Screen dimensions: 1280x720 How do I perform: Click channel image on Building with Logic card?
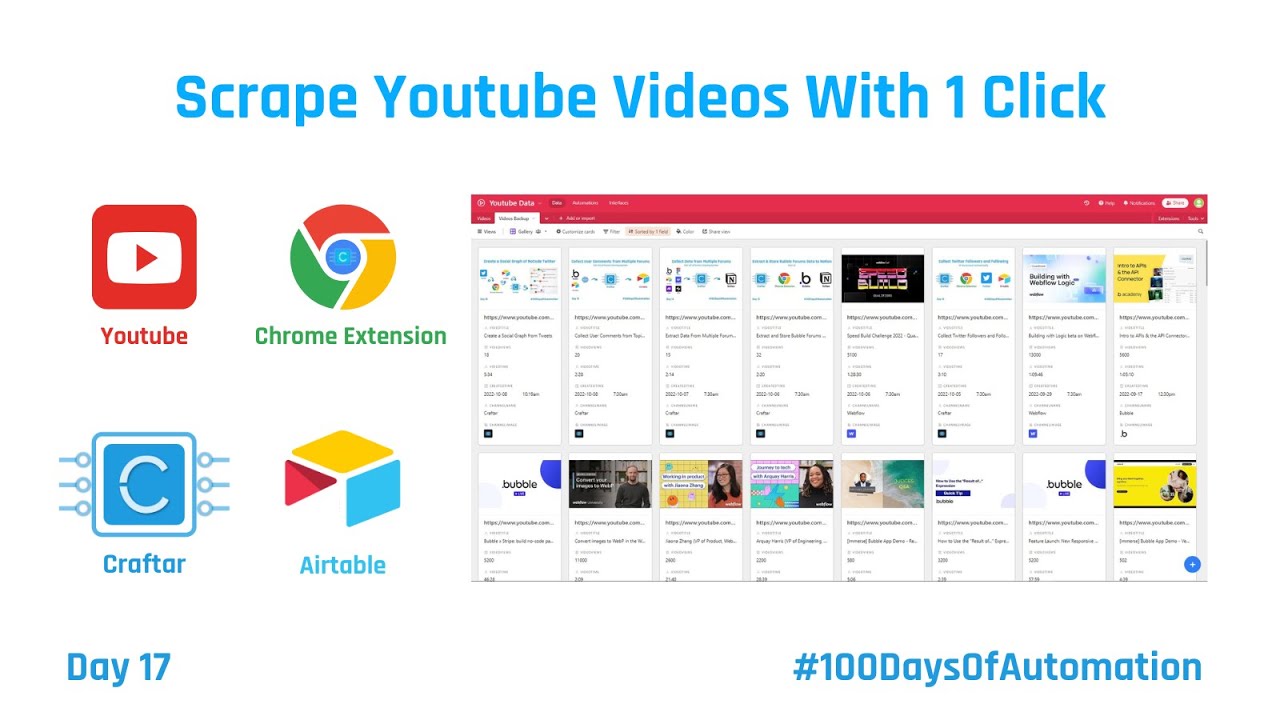(x=1033, y=434)
